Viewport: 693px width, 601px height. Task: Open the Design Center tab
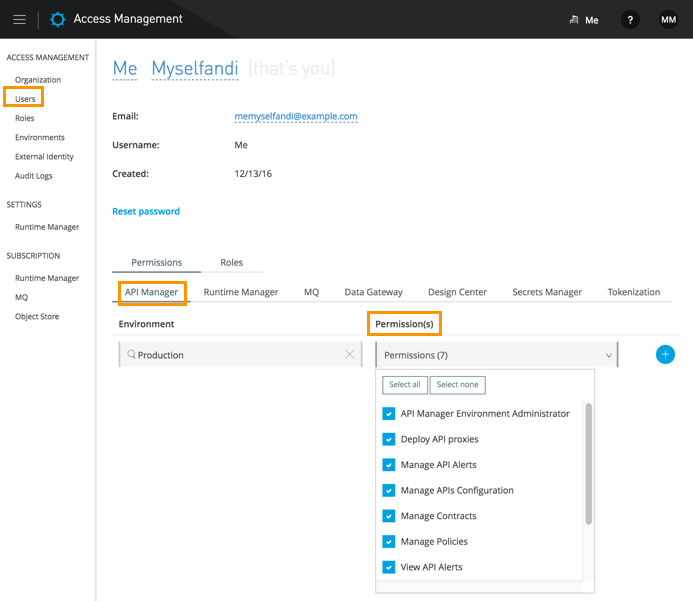(x=457, y=292)
